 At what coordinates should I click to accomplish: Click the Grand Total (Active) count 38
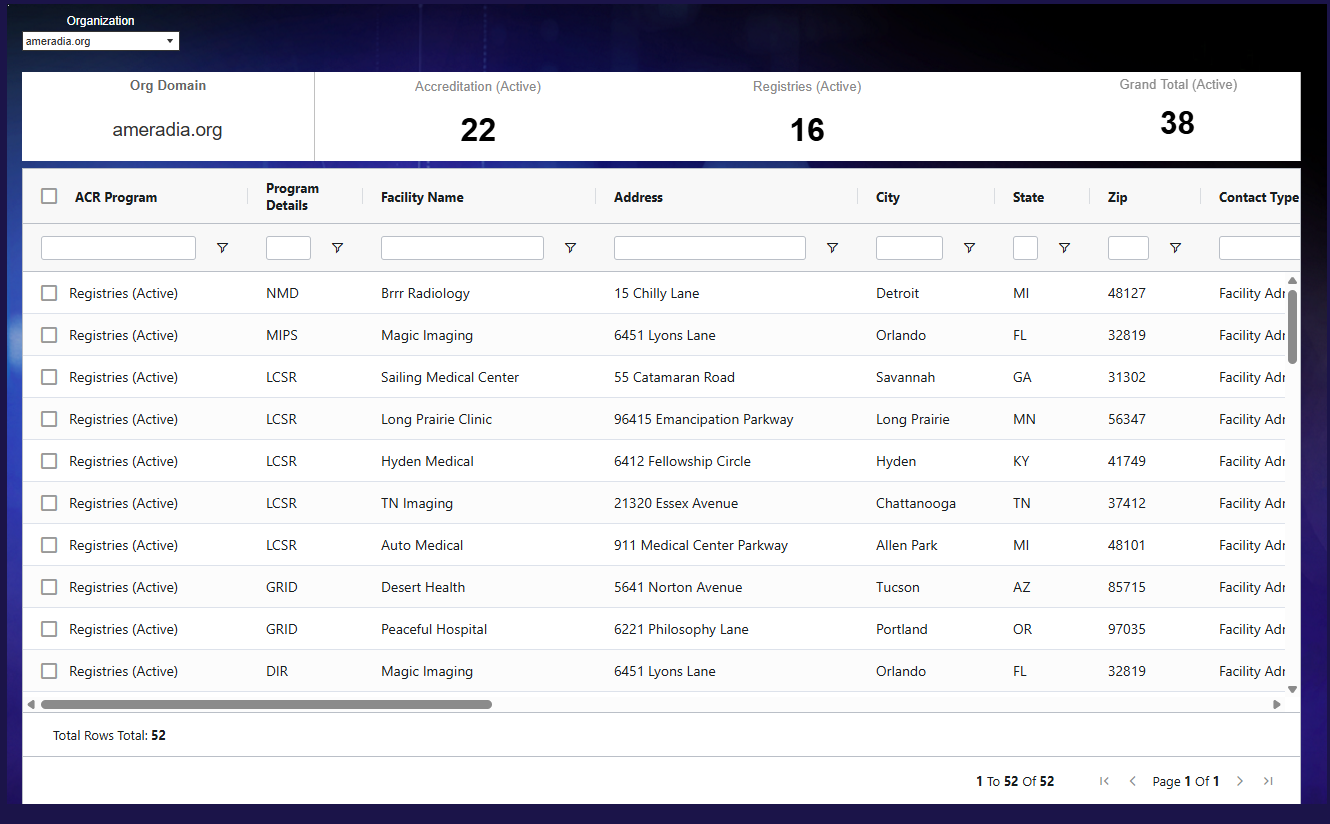1177,123
